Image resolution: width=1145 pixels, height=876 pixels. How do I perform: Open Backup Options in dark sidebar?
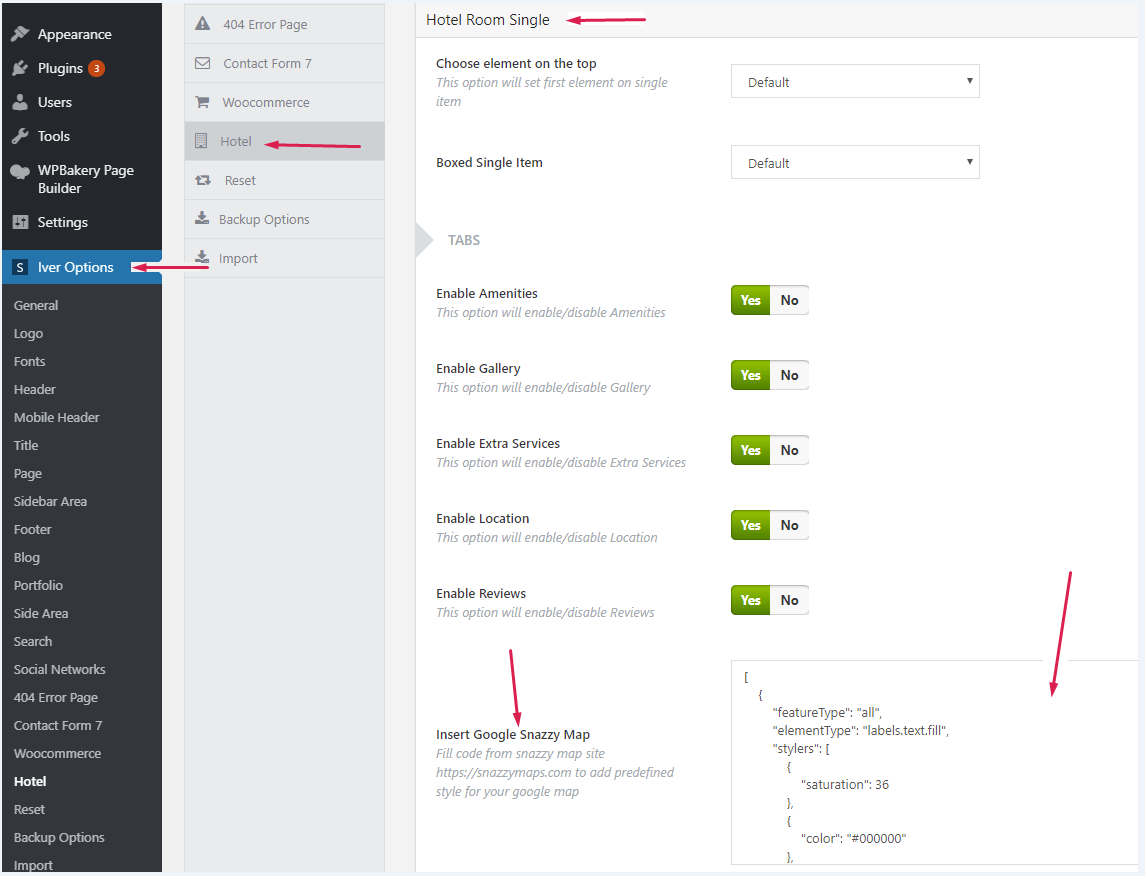pos(58,837)
